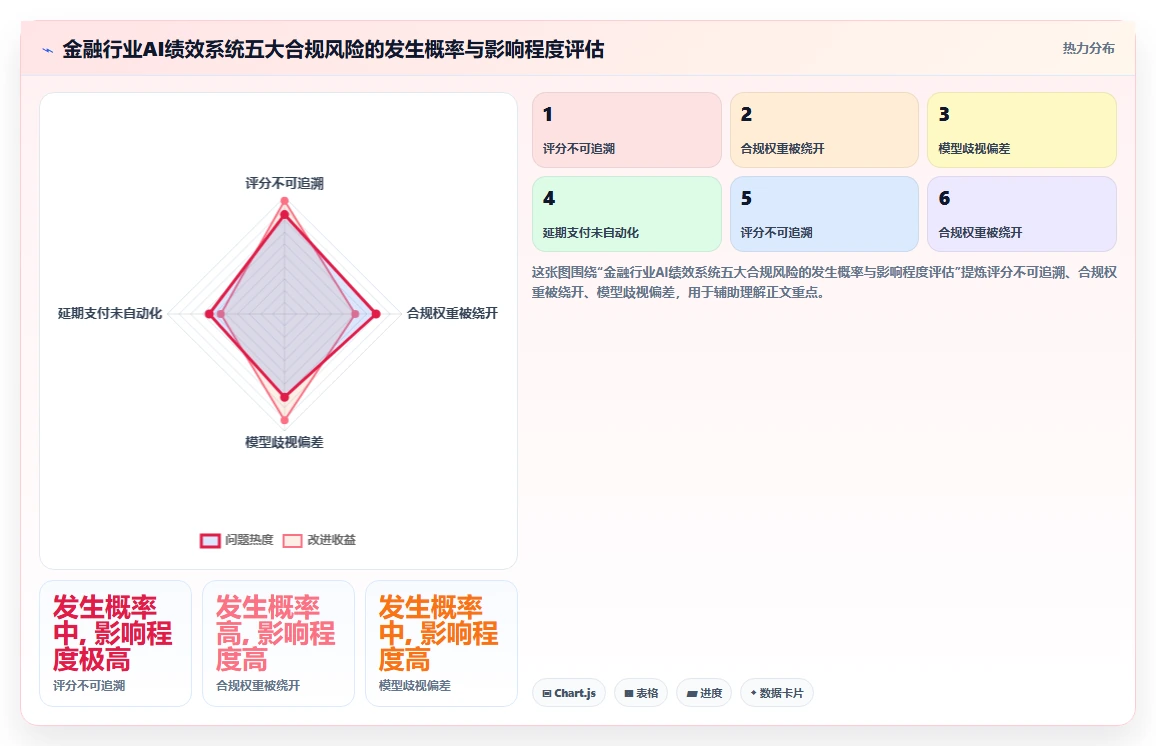Click the 进度 tag icon
This screenshot has width=1156, height=746.
pyautogui.click(x=692, y=694)
